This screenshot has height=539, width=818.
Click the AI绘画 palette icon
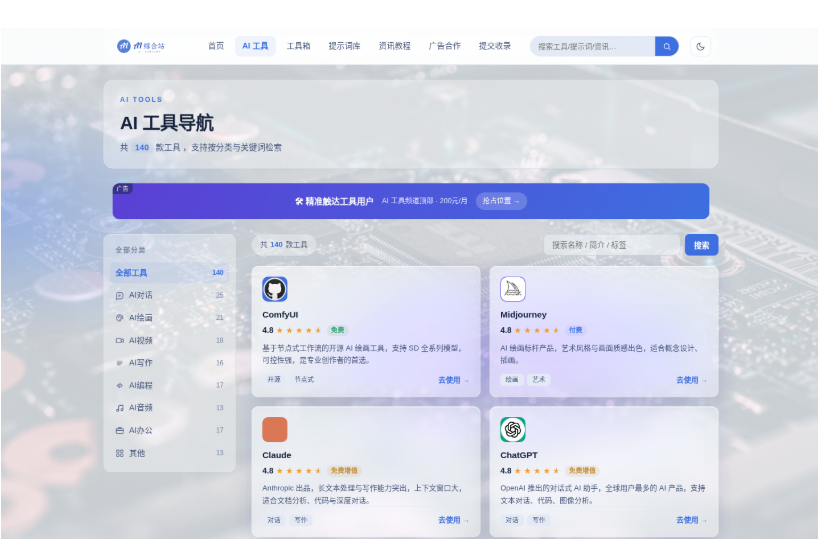[x=119, y=318]
